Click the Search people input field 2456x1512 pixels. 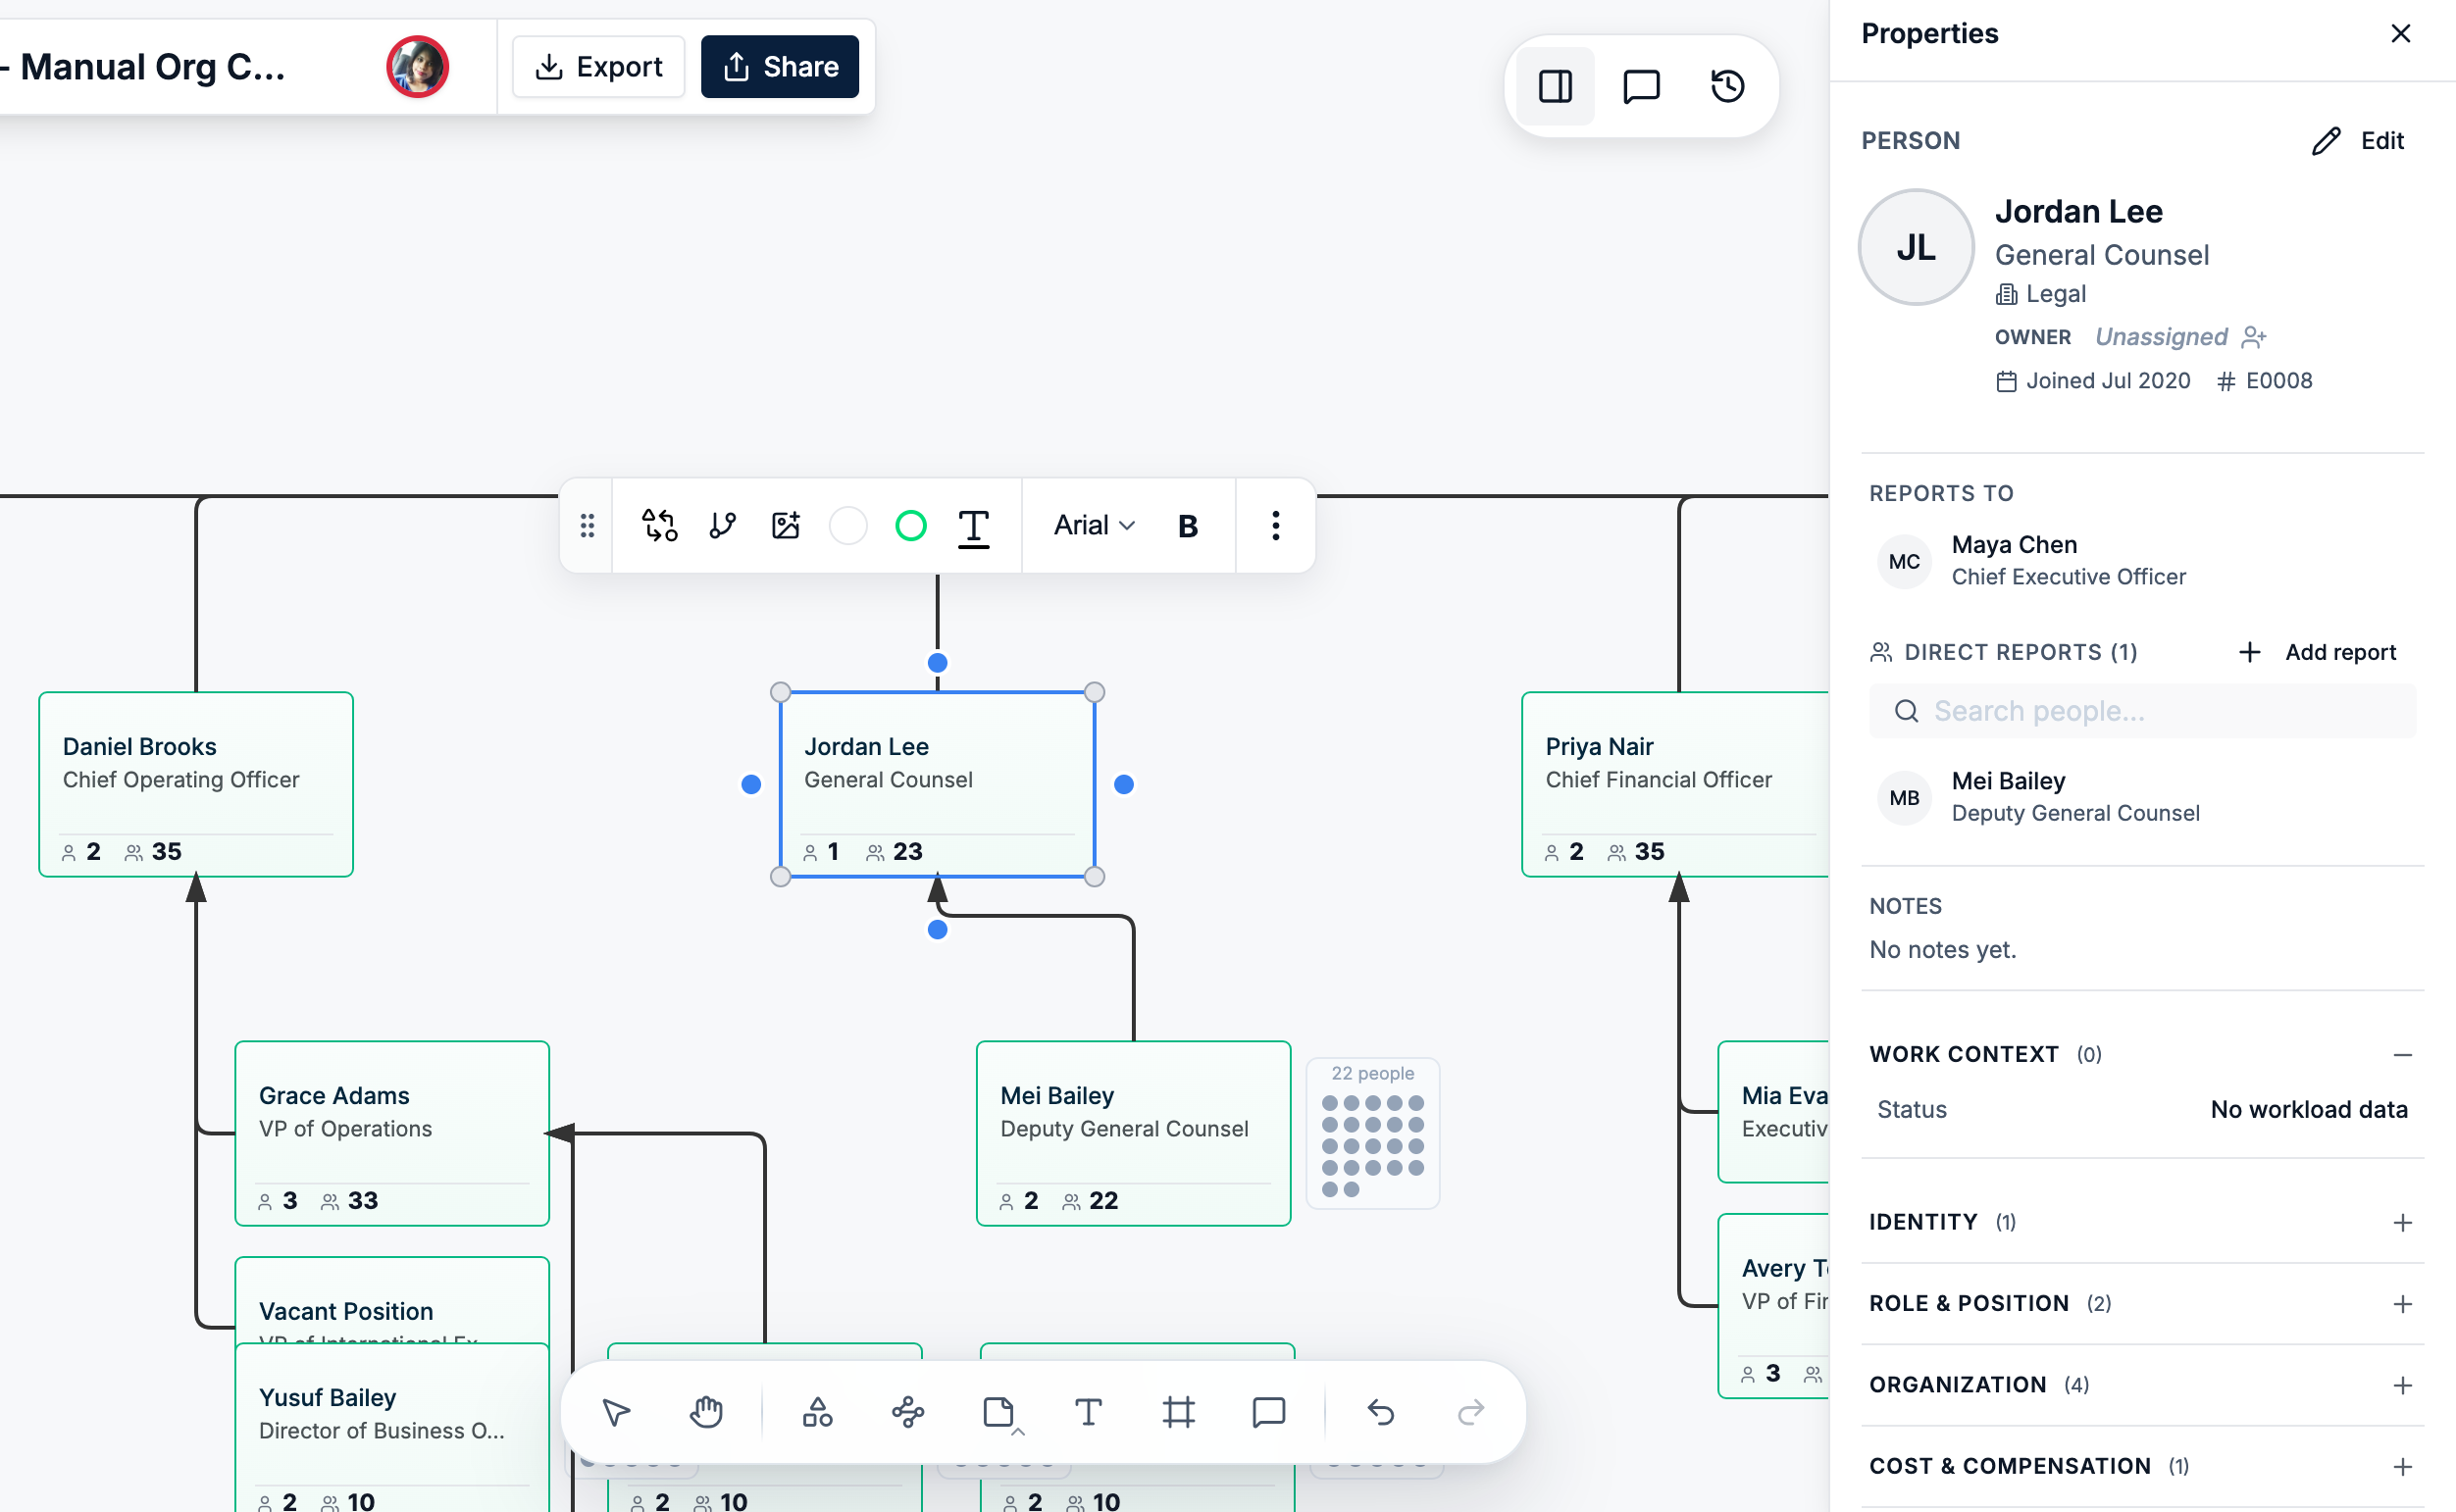2142,711
